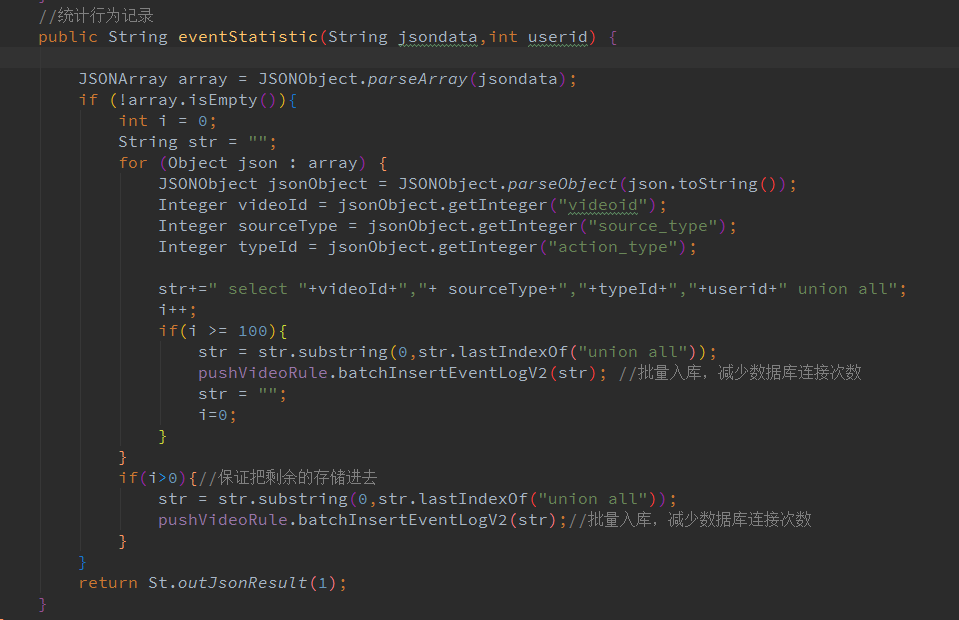Click the line 'int i = 0;'
959x620 pixels.
[x=167, y=121]
